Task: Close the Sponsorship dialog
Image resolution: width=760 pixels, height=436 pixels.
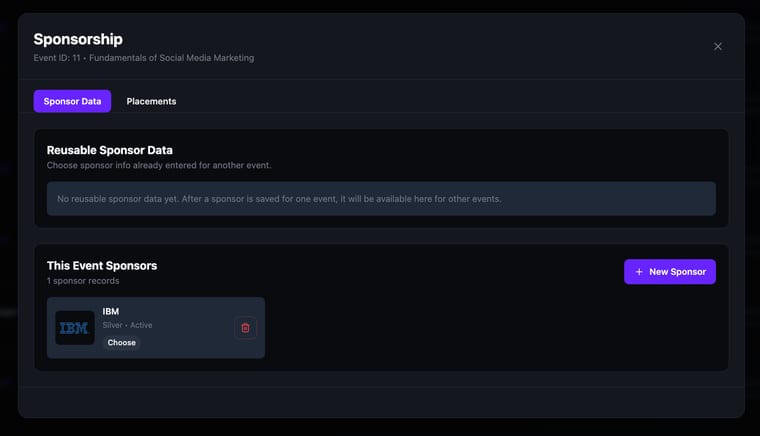Action: [718, 47]
